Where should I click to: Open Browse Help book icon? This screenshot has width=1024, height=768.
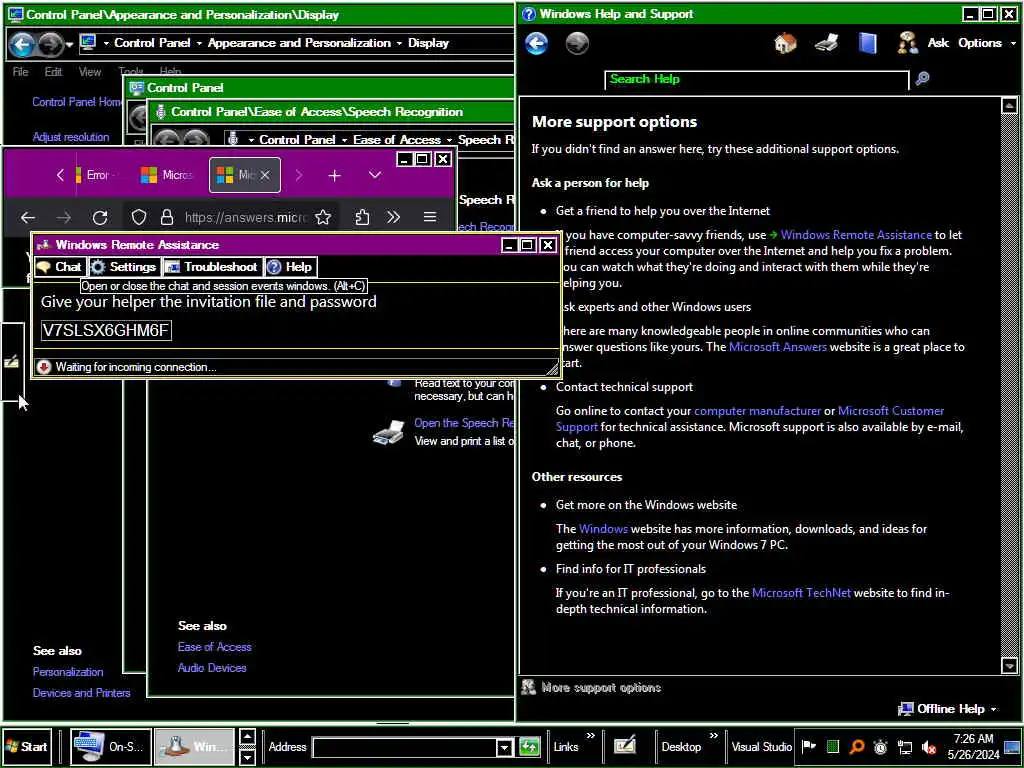point(867,43)
